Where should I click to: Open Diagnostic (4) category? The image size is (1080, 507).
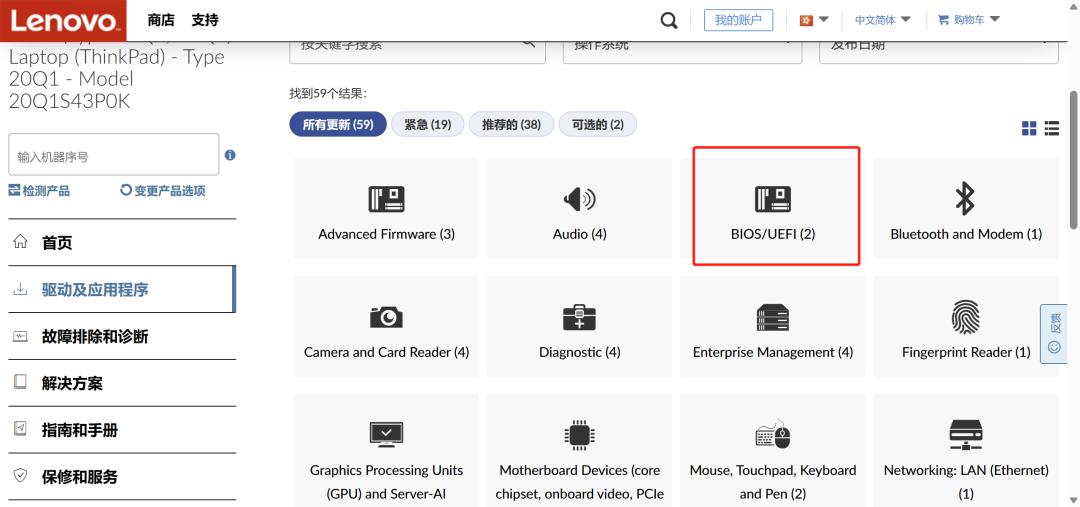point(579,327)
